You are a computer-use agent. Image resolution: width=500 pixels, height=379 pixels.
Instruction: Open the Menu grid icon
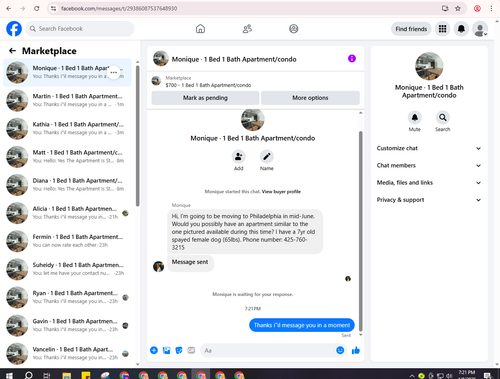[x=442, y=29]
